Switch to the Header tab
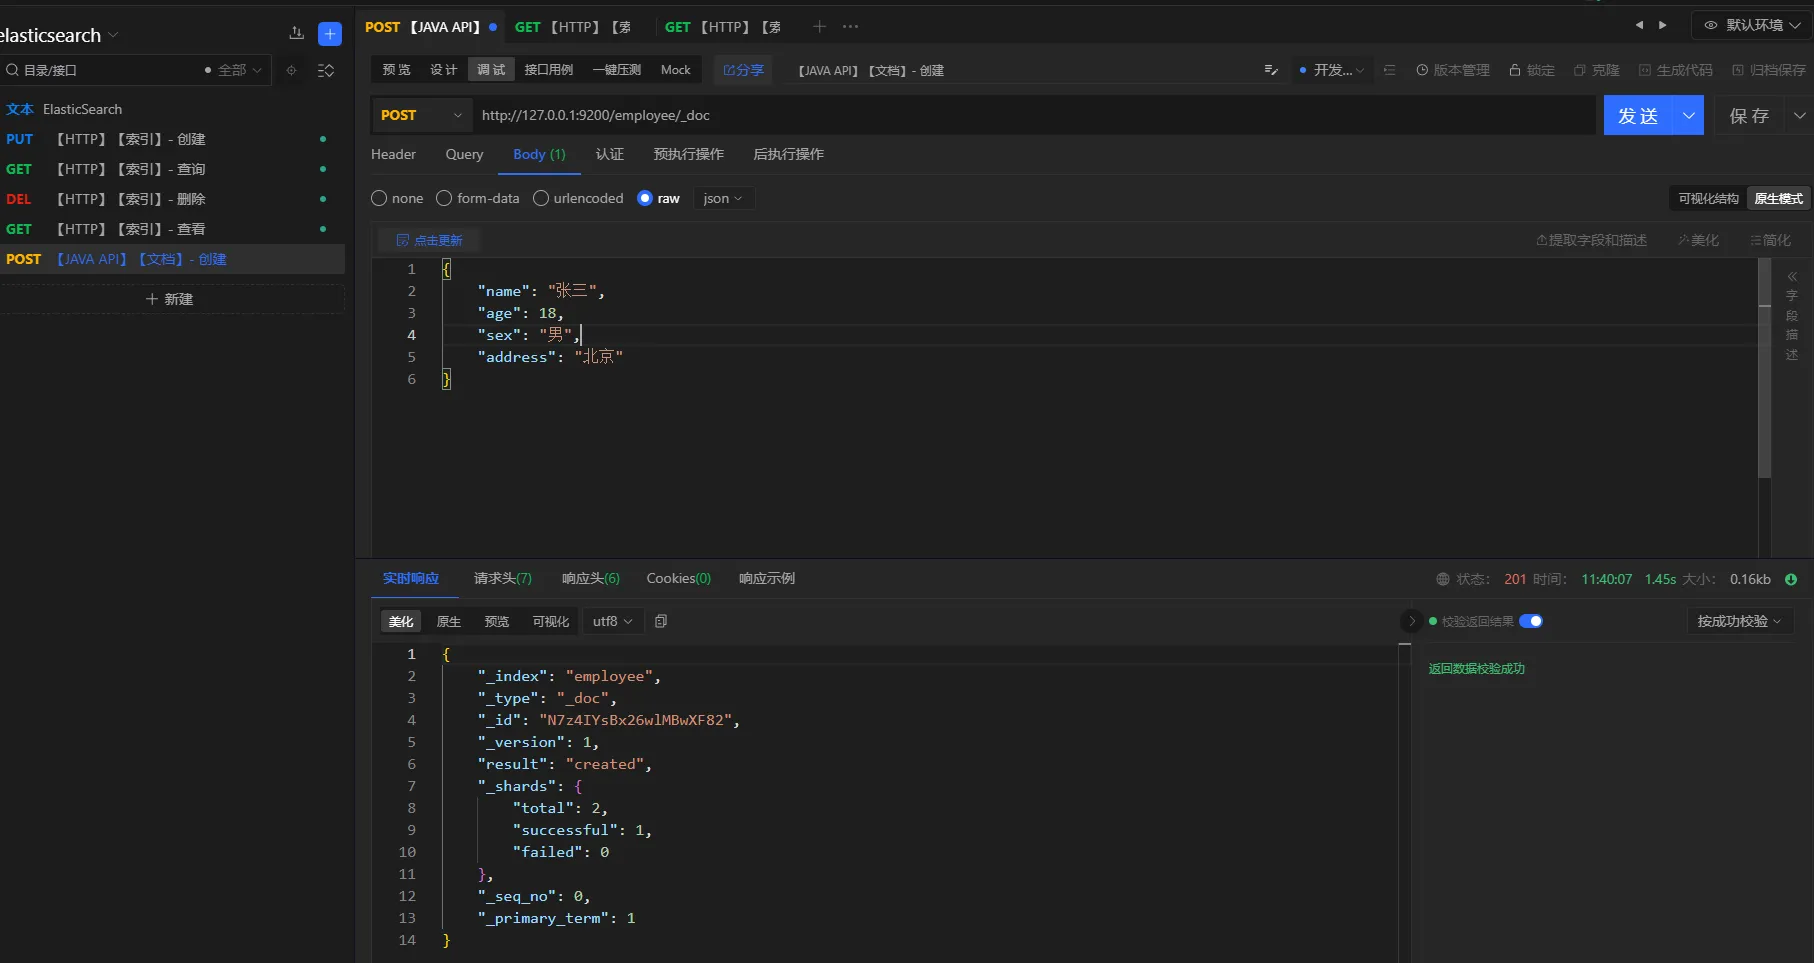Screen dimensions: 1814x963 click(393, 154)
